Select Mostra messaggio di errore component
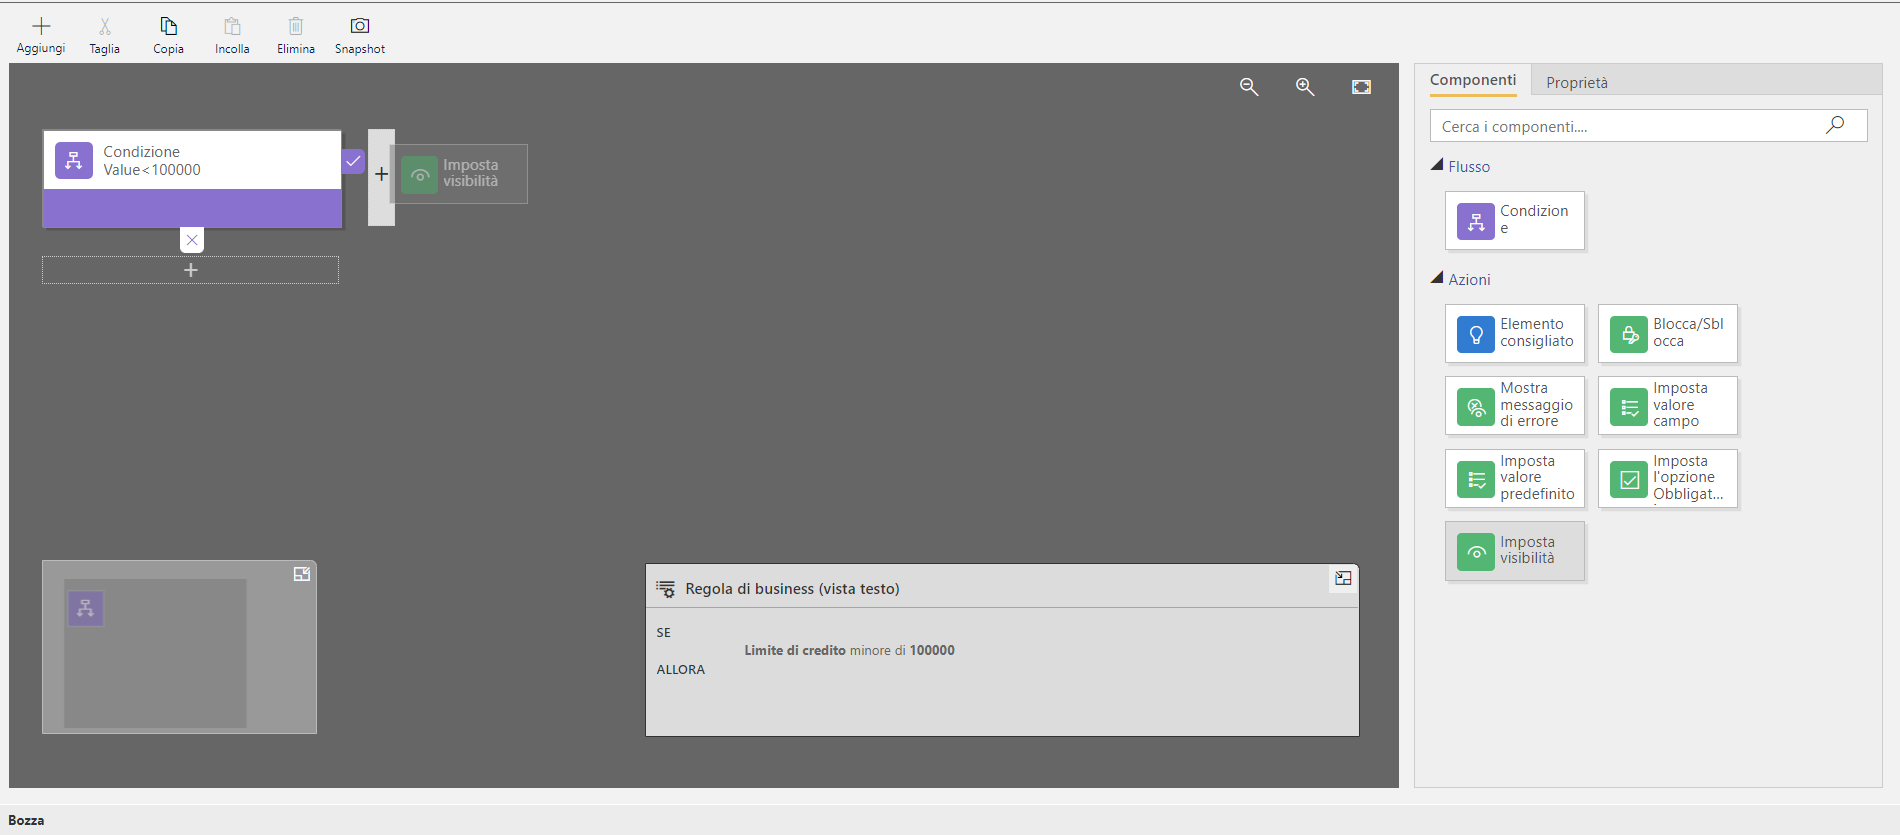This screenshot has width=1900, height=835. [x=1515, y=405]
